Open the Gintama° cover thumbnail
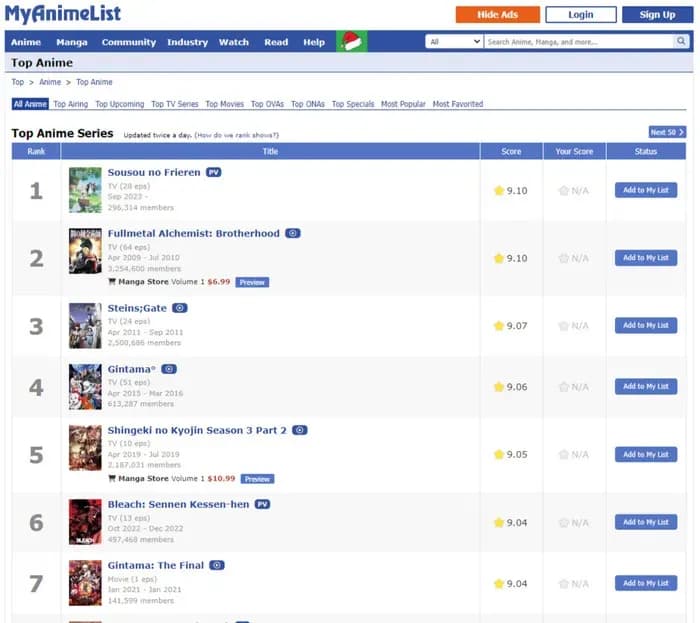 pyautogui.click(x=85, y=386)
